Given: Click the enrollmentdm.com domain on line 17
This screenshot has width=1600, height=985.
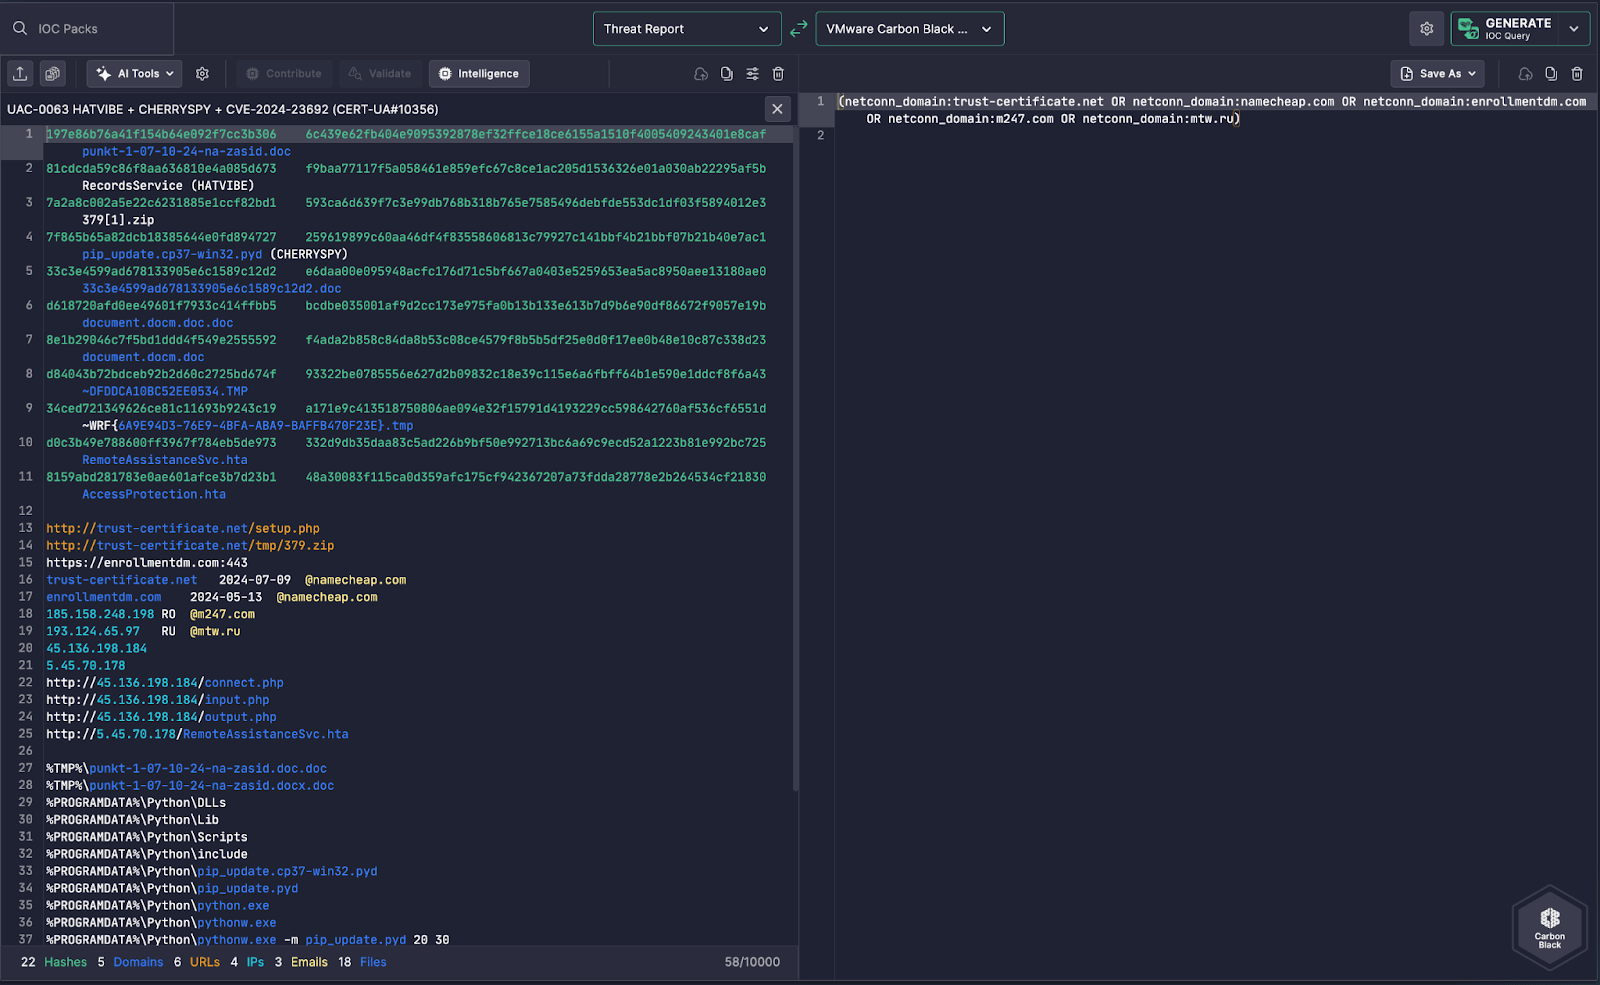Looking at the screenshot, I should [x=104, y=597].
